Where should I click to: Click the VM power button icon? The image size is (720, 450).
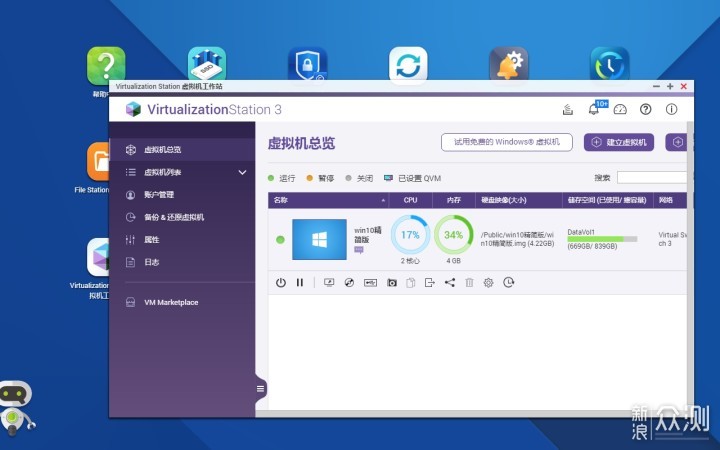(x=281, y=283)
